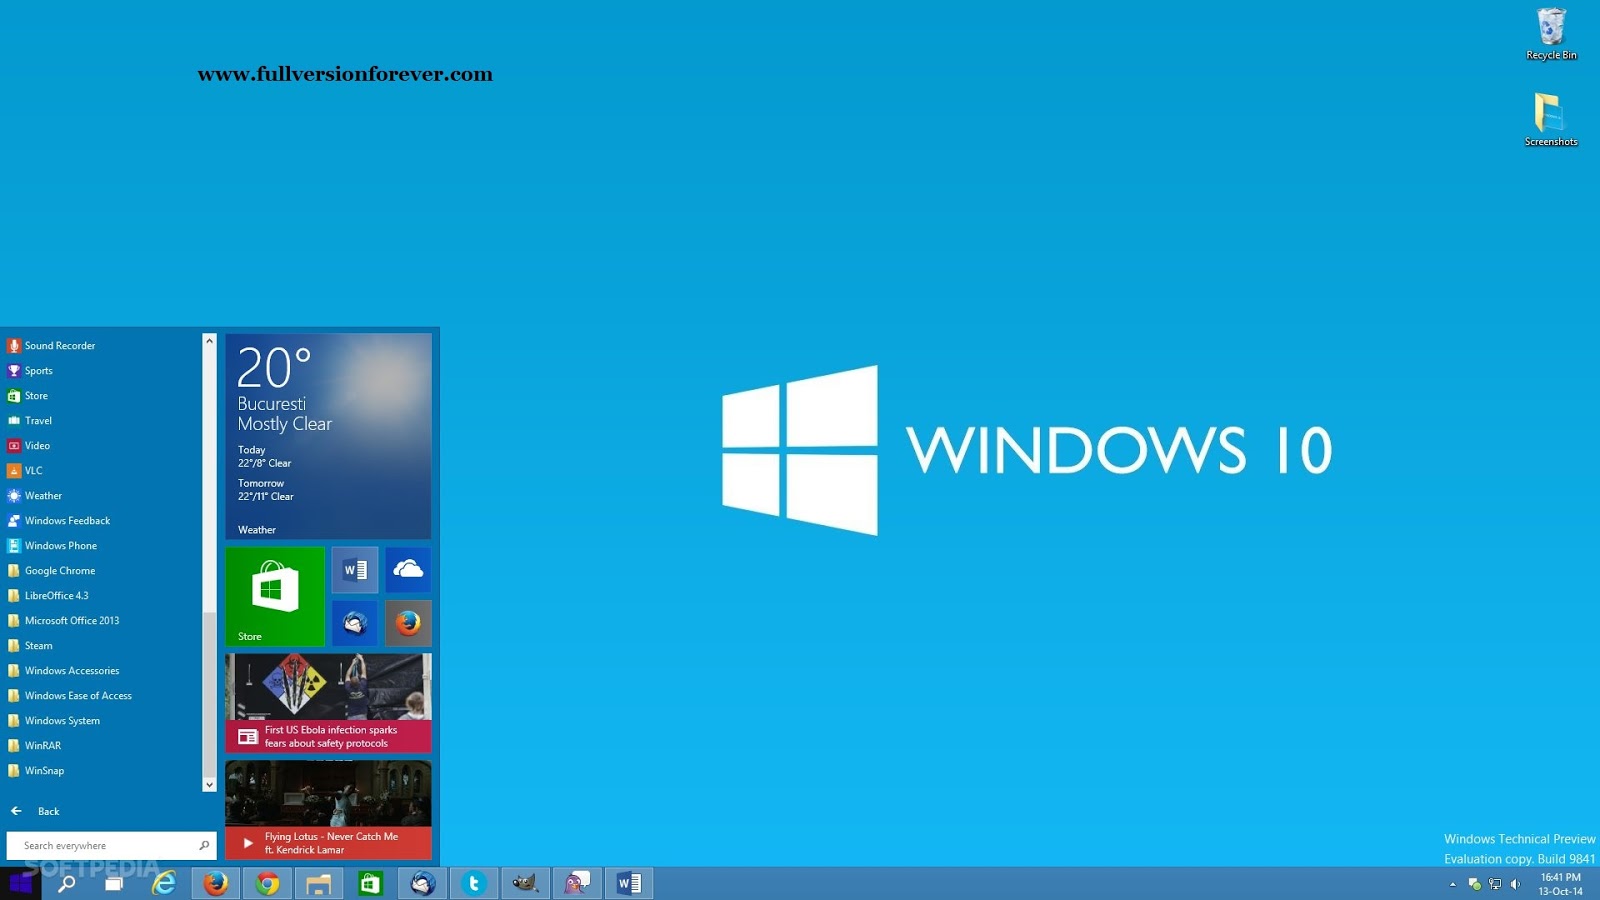Open the Thunderbird tile in Start menu
1600x900 pixels.
pos(355,623)
